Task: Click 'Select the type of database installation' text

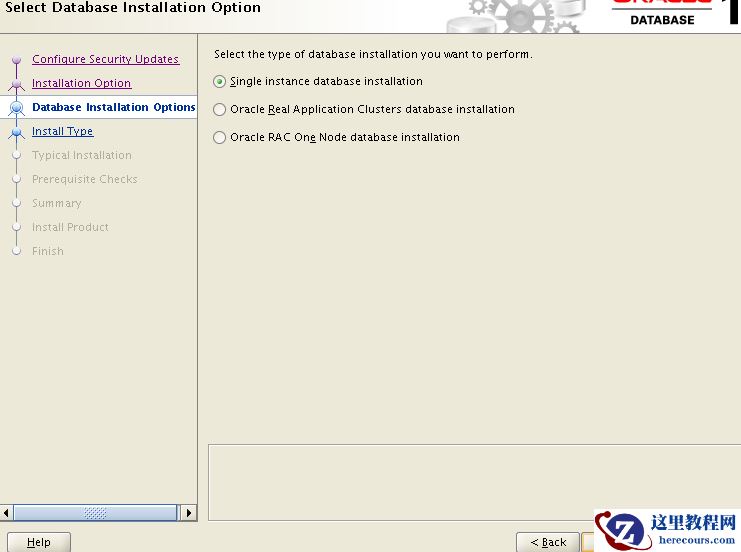Action: coord(373,54)
